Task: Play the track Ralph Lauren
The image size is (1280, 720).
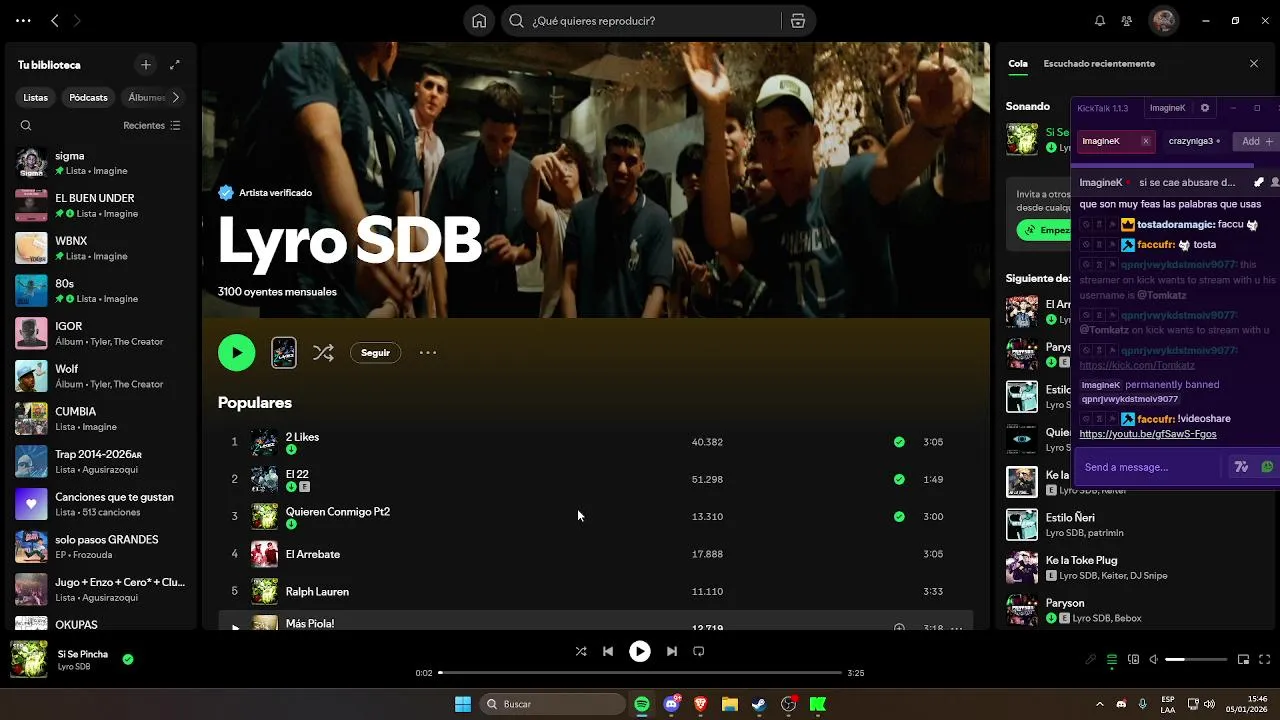Action: [317, 591]
